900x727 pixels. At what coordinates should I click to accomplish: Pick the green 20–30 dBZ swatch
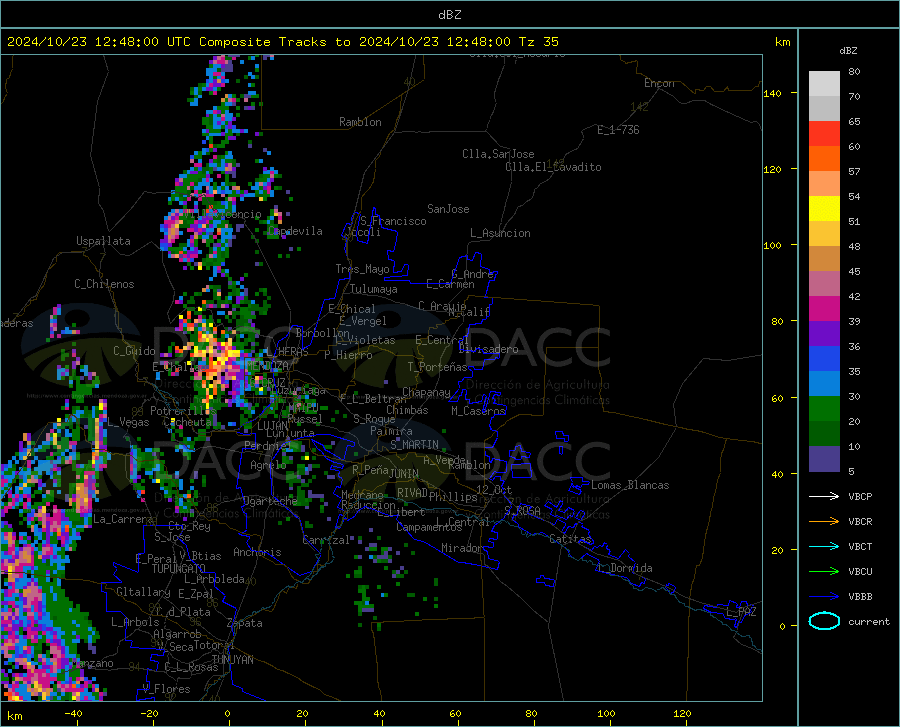click(824, 409)
